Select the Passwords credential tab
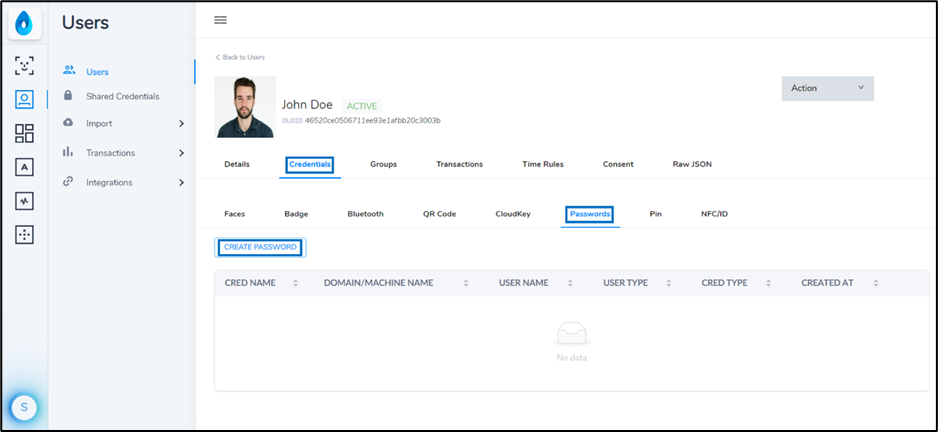 [x=590, y=214]
